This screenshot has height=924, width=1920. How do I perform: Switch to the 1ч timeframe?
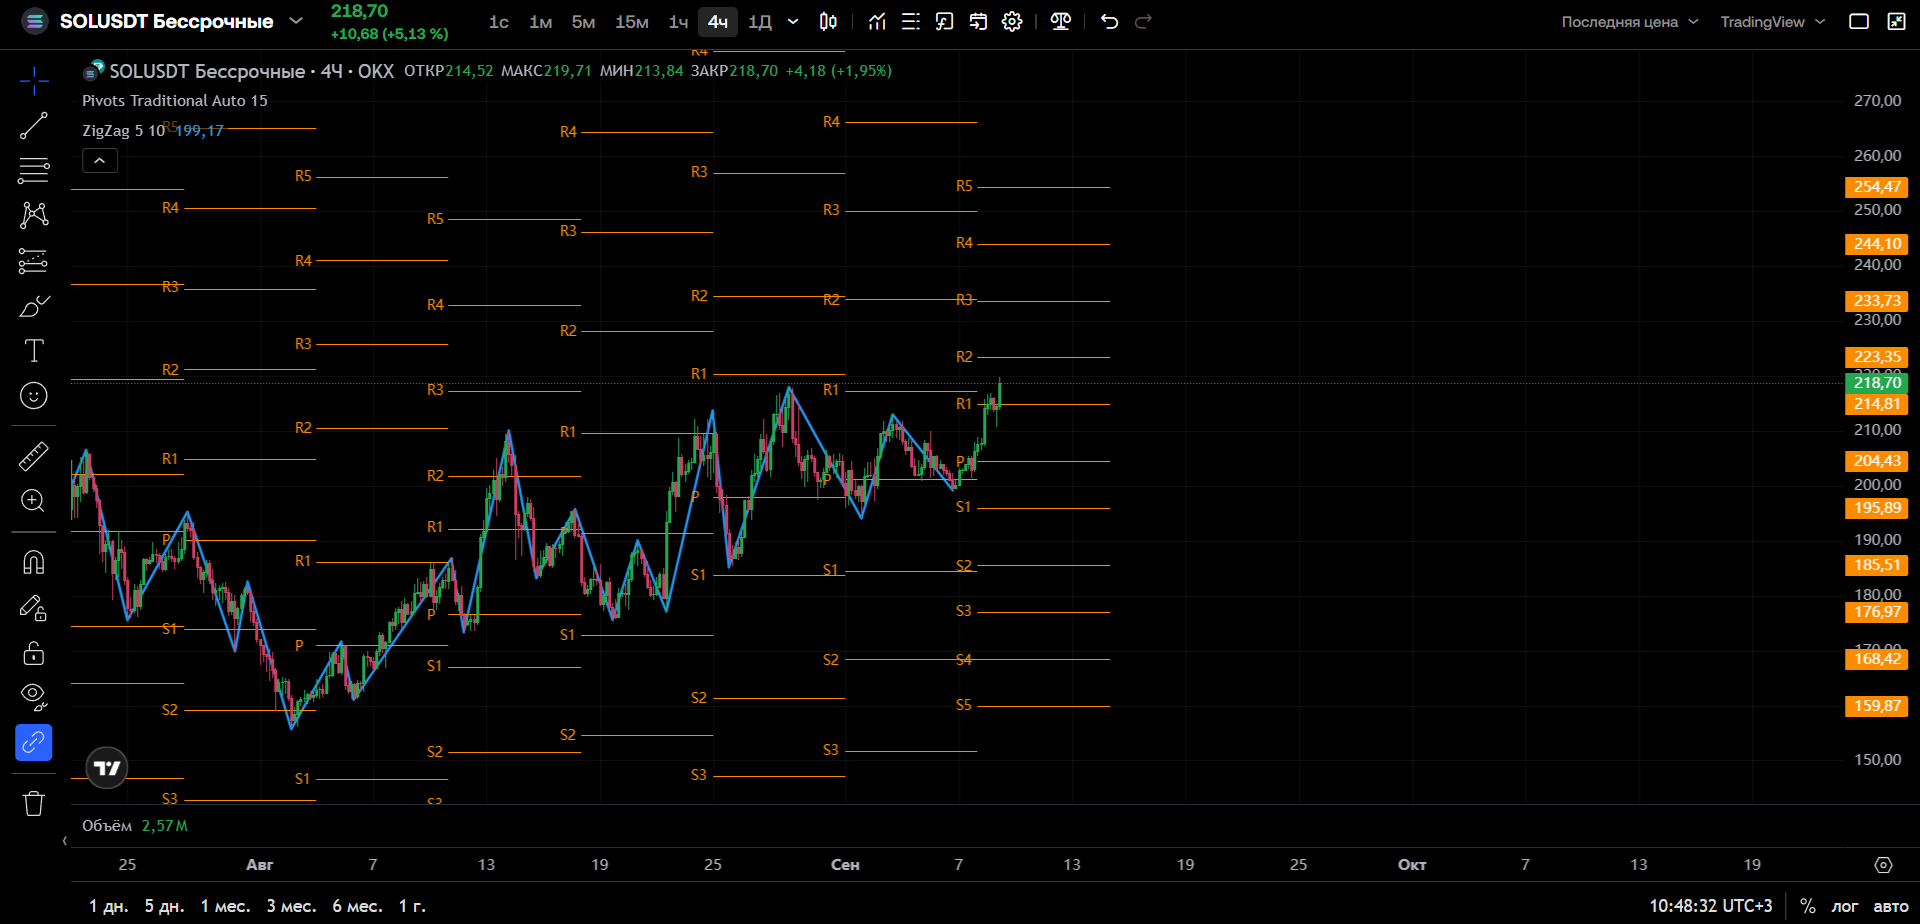pos(679,22)
